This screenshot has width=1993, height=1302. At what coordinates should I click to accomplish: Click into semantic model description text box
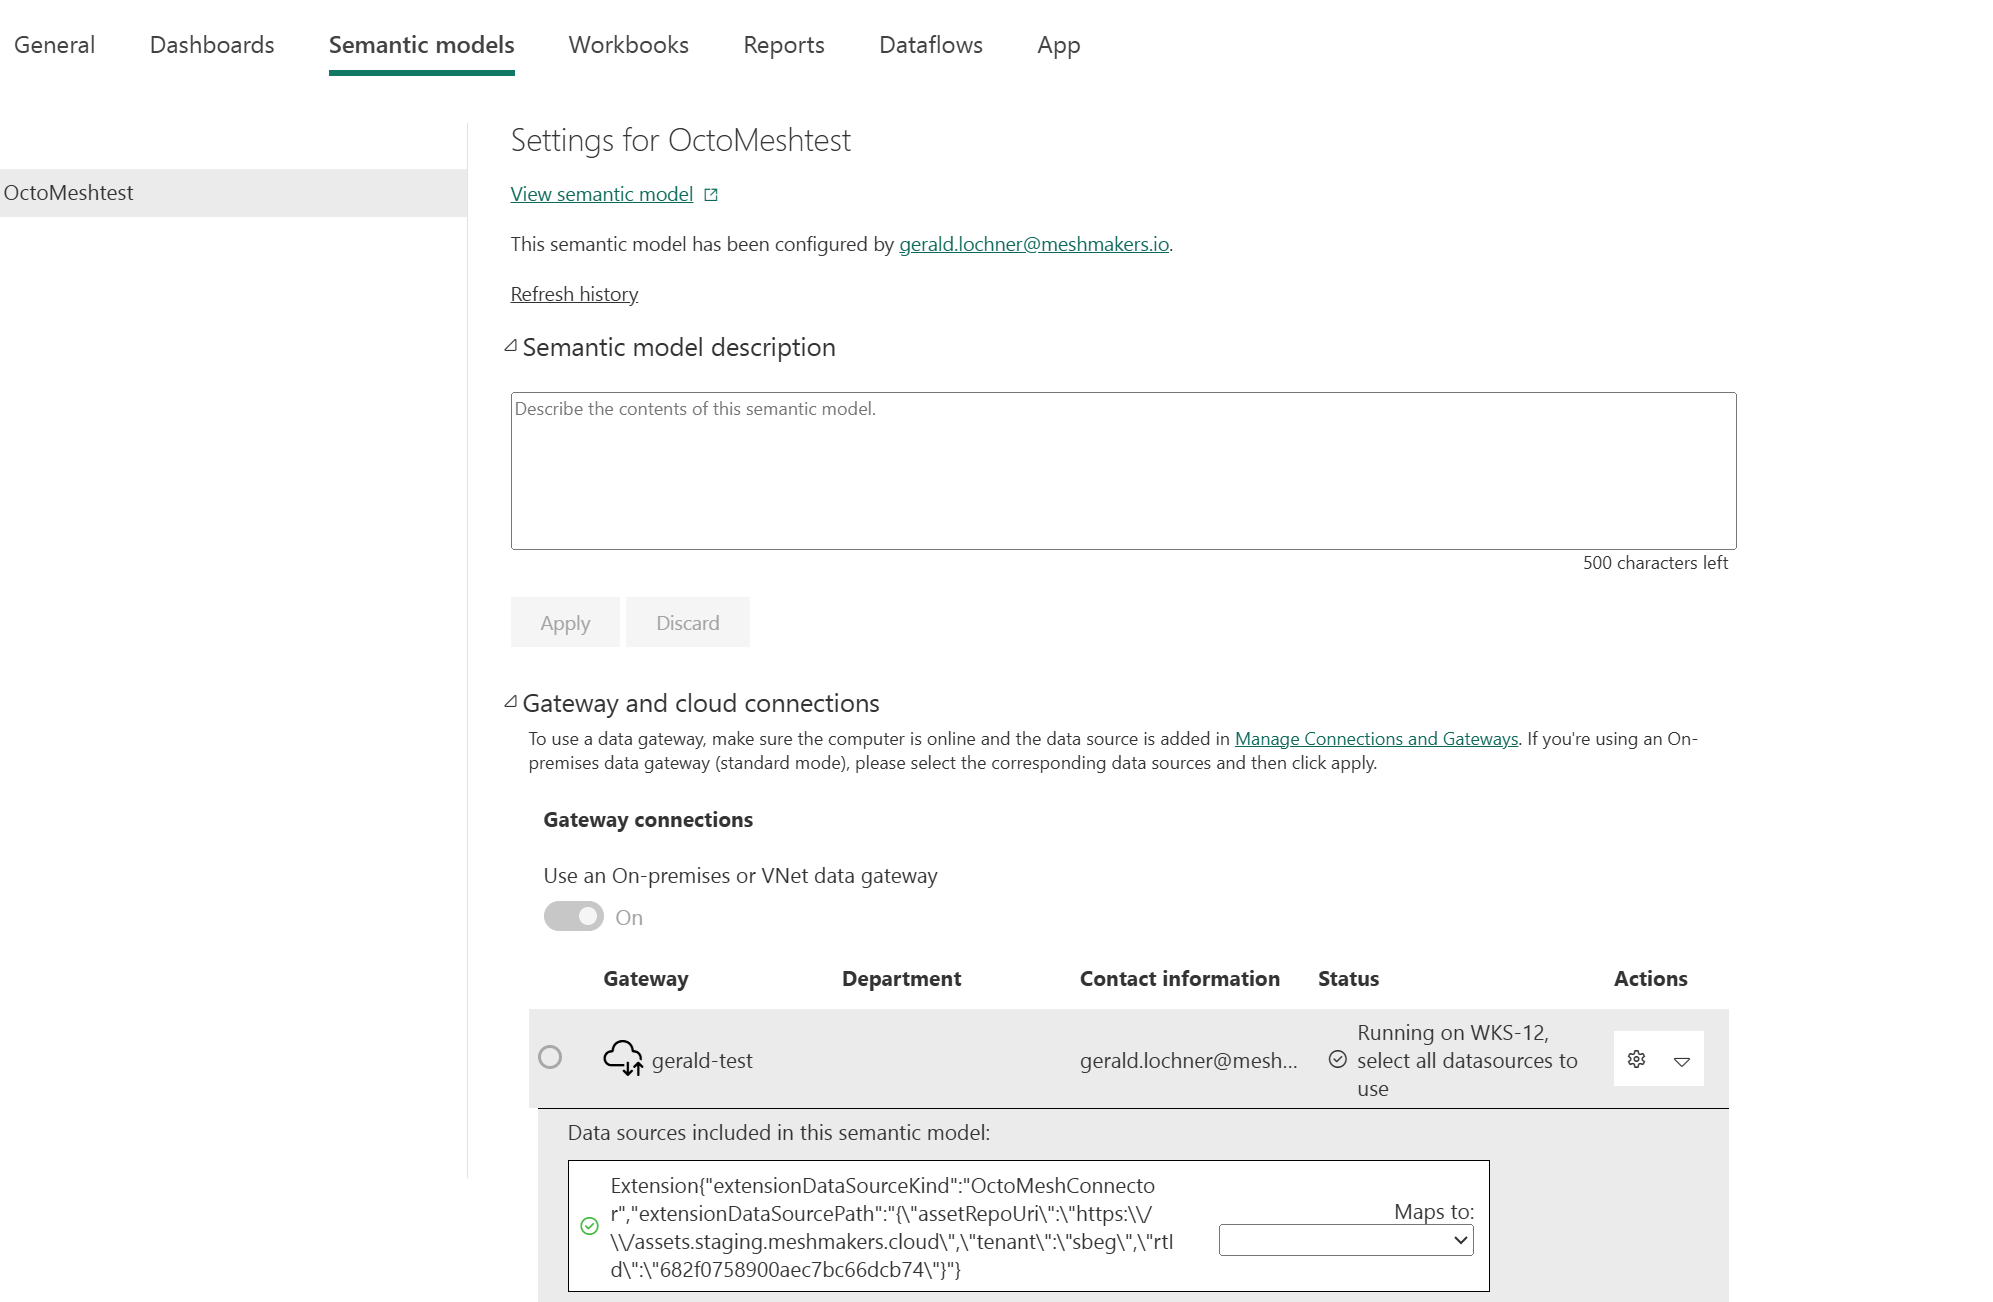[1123, 471]
